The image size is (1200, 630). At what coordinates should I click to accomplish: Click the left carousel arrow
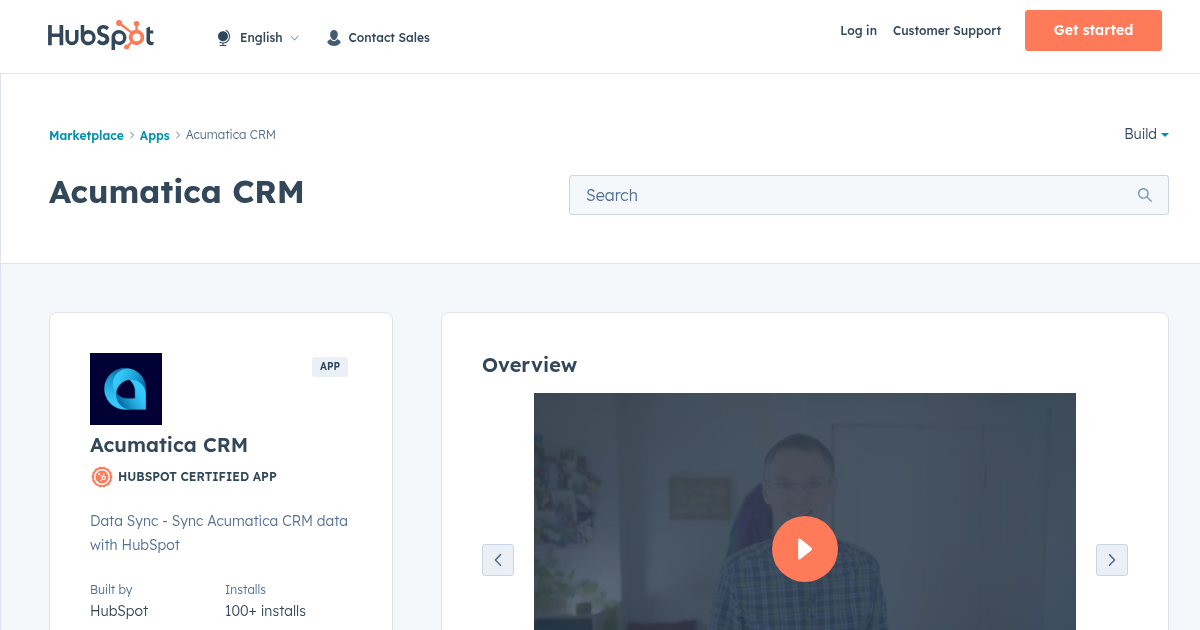pos(498,560)
